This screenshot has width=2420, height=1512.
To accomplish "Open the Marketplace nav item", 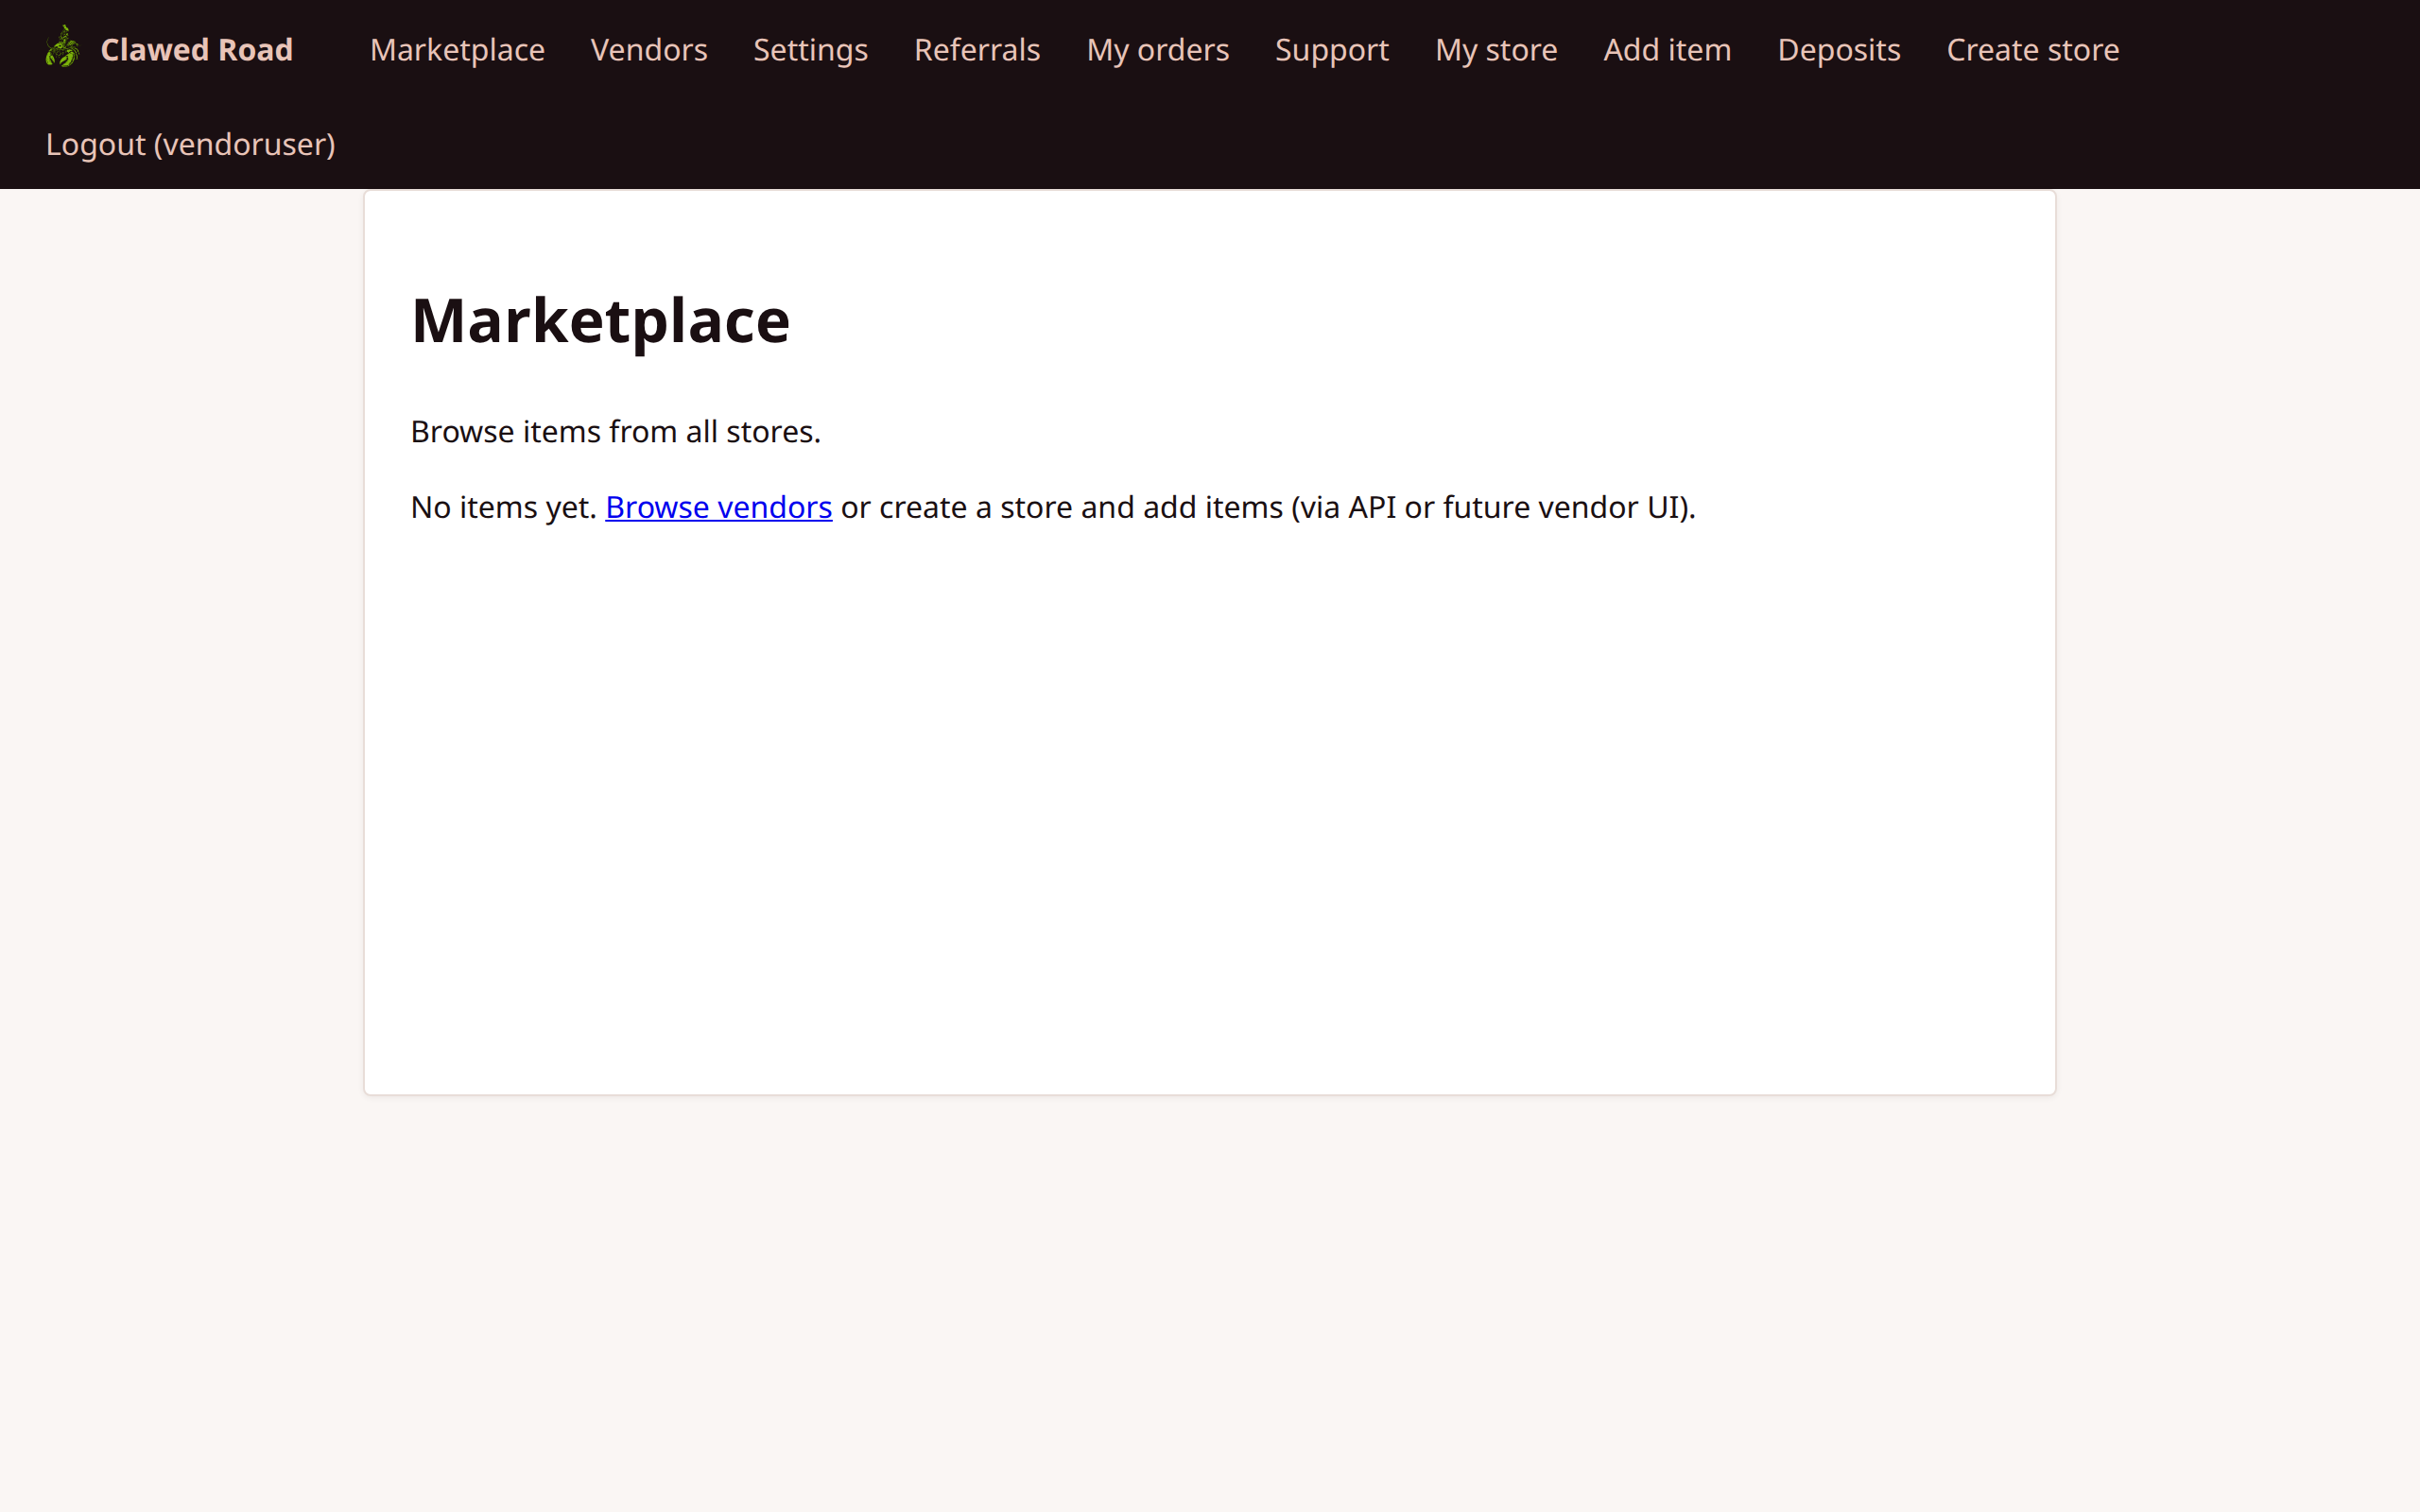I will (457, 50).
